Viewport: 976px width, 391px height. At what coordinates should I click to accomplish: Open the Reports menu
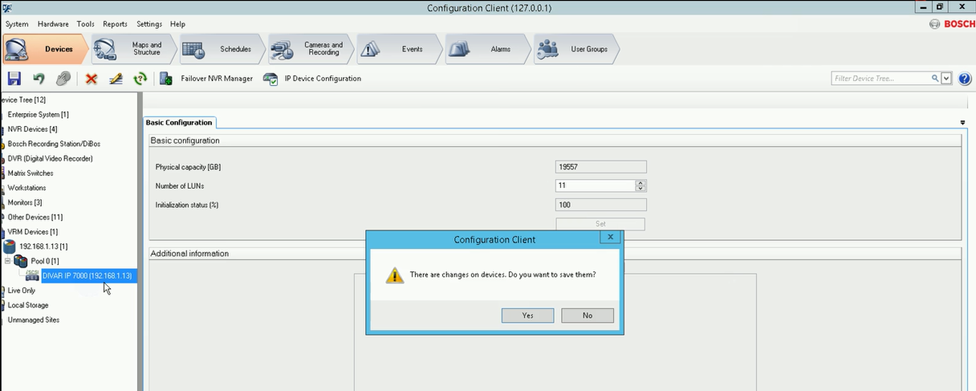[x=115, y=24]
